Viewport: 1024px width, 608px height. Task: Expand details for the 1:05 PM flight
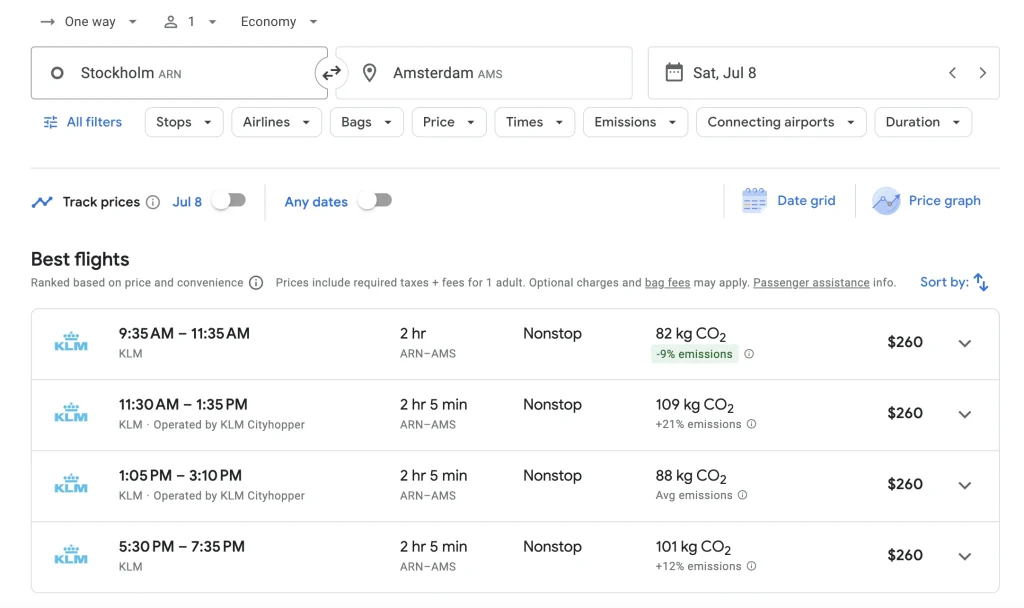coord(965,485)
